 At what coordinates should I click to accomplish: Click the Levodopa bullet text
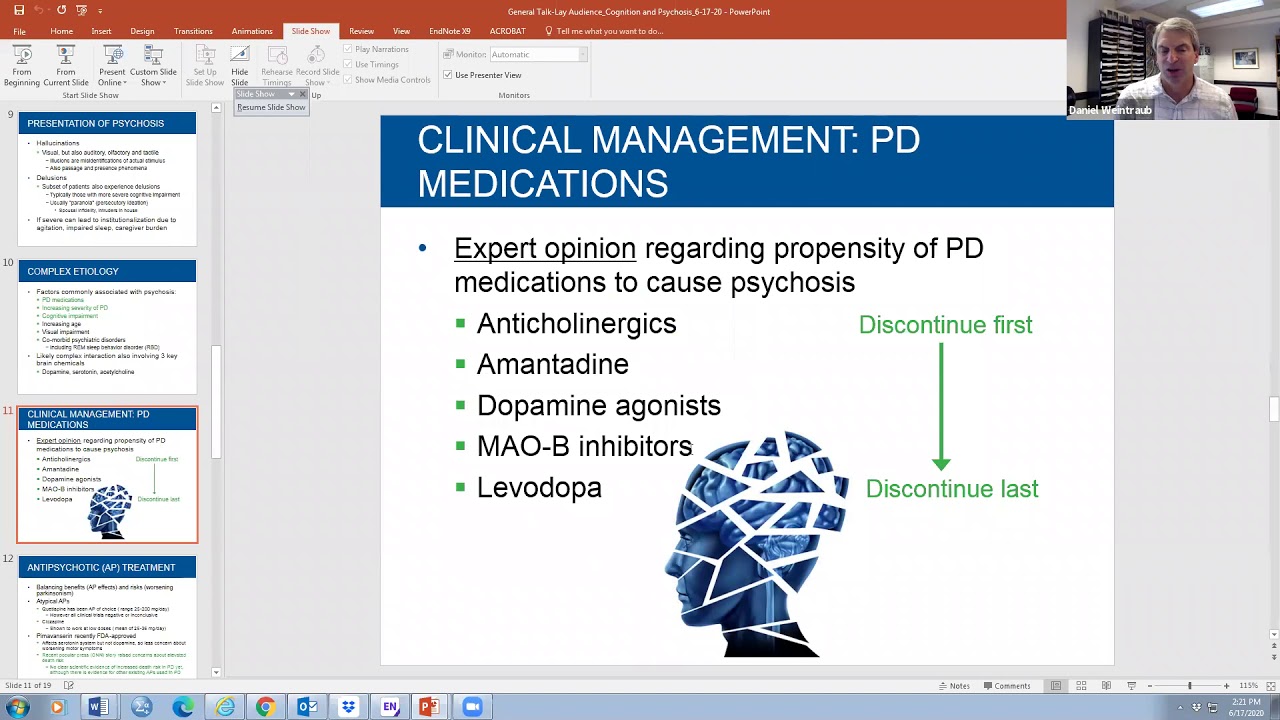tap(539, 488)
